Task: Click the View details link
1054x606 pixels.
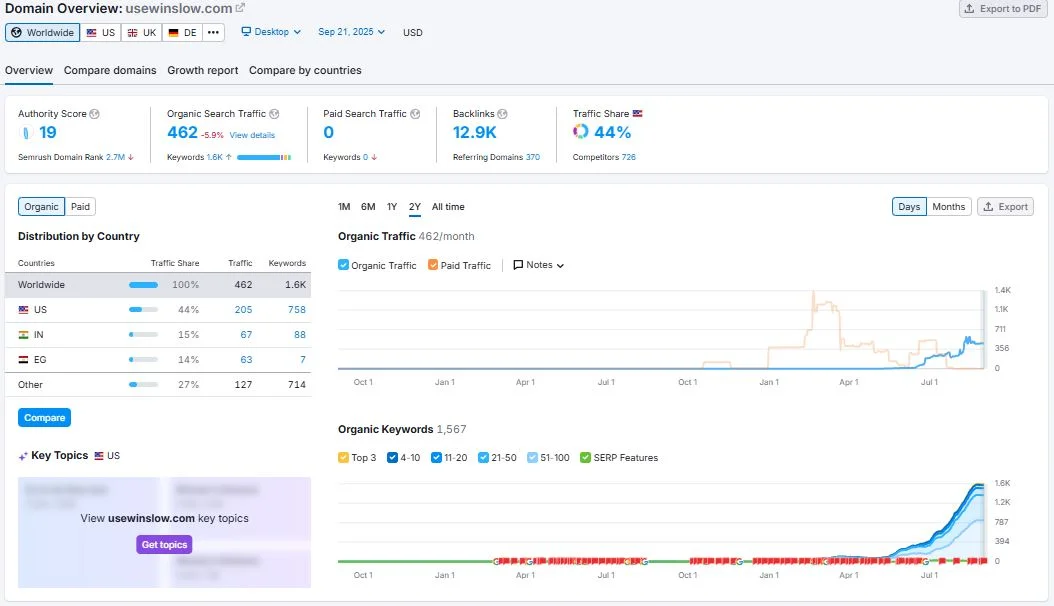Action: pyautogui.click(x=252, y=135)
